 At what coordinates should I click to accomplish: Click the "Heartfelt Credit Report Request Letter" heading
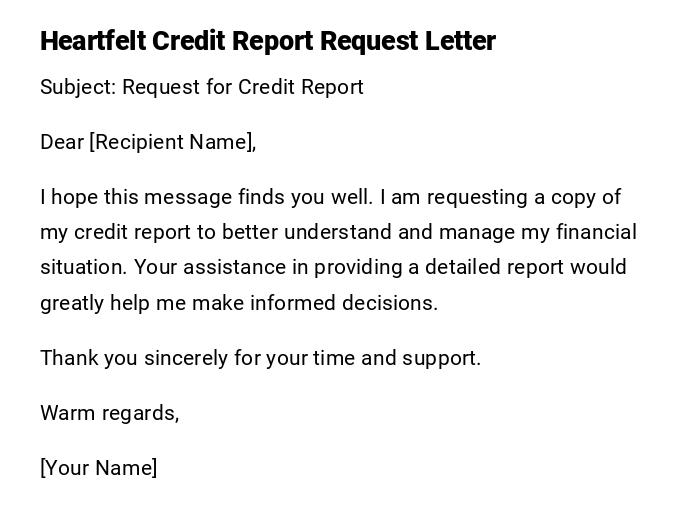click(x=267, y=41)
